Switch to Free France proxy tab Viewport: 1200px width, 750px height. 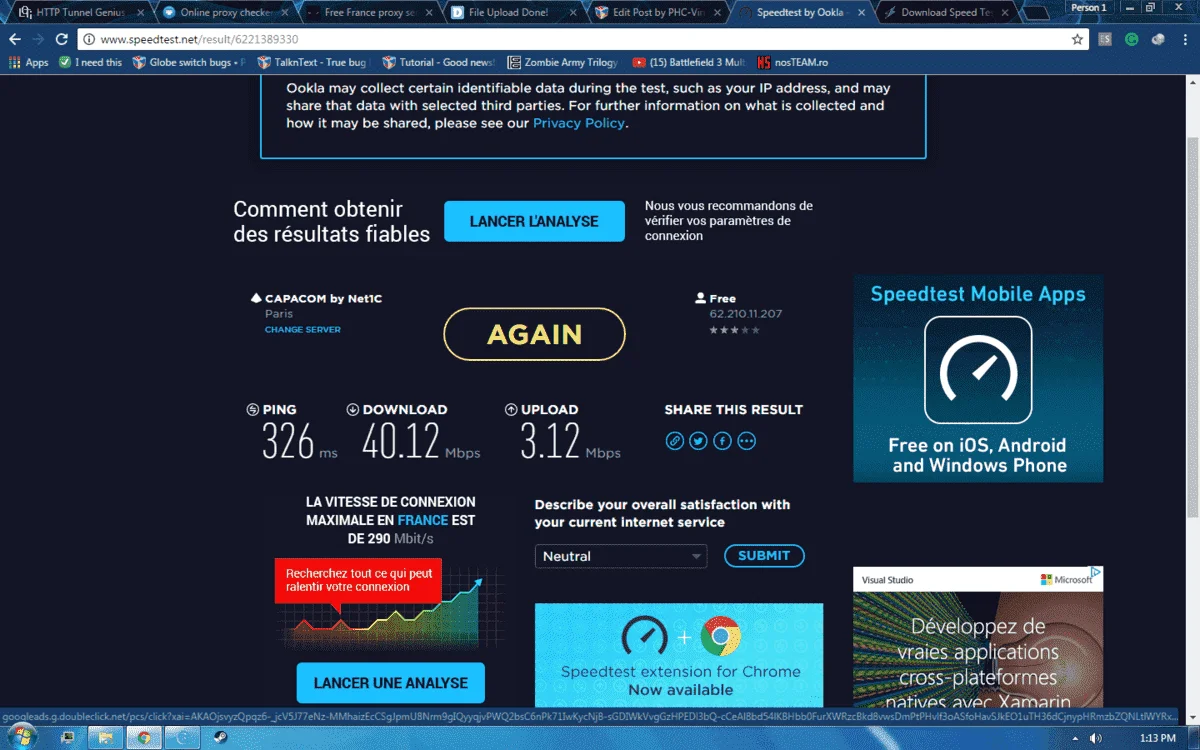tap(370, 13)
